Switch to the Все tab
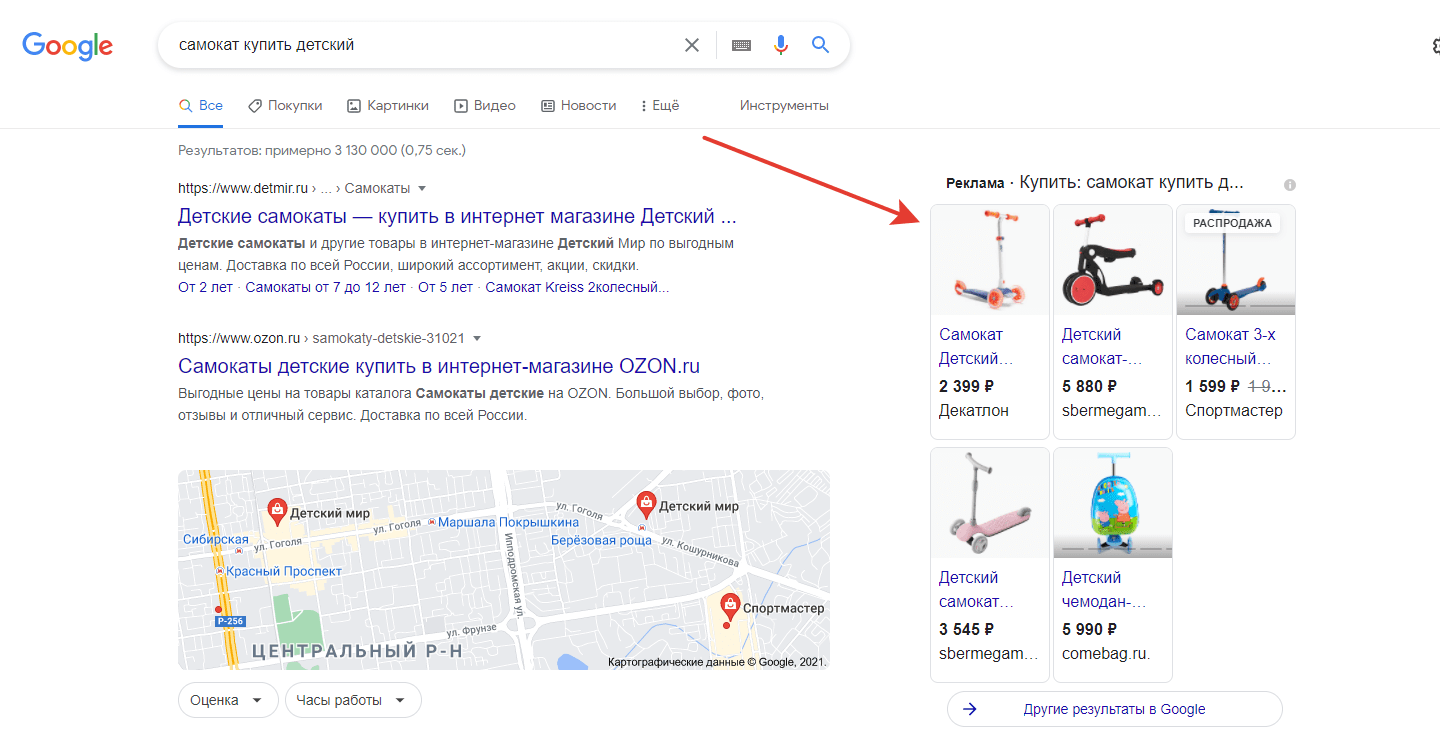The height and width of the screenshot is (729, 1440). coord(200,105)
